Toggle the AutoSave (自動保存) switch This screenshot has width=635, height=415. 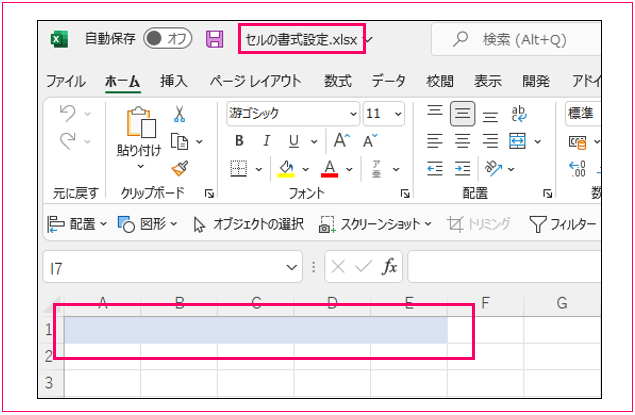tap(167, 39)
